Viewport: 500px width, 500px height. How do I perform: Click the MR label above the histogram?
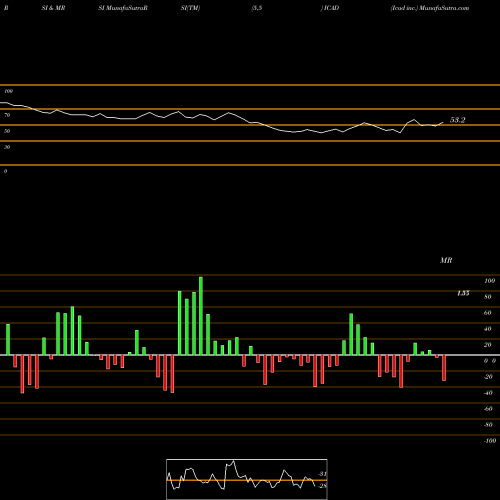pos(446,260)
